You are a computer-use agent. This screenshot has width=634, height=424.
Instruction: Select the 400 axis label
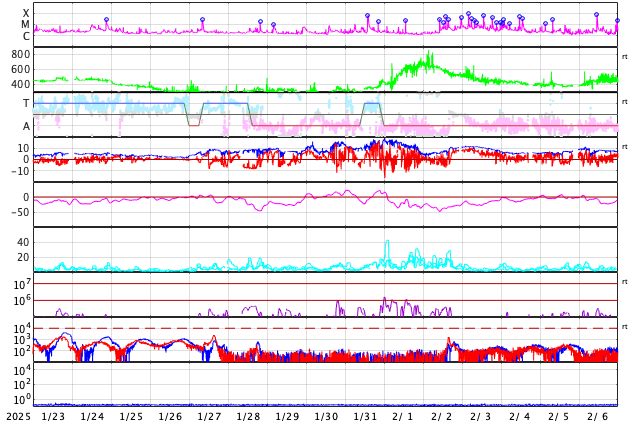pyautogui.click(x=21, y=84)
